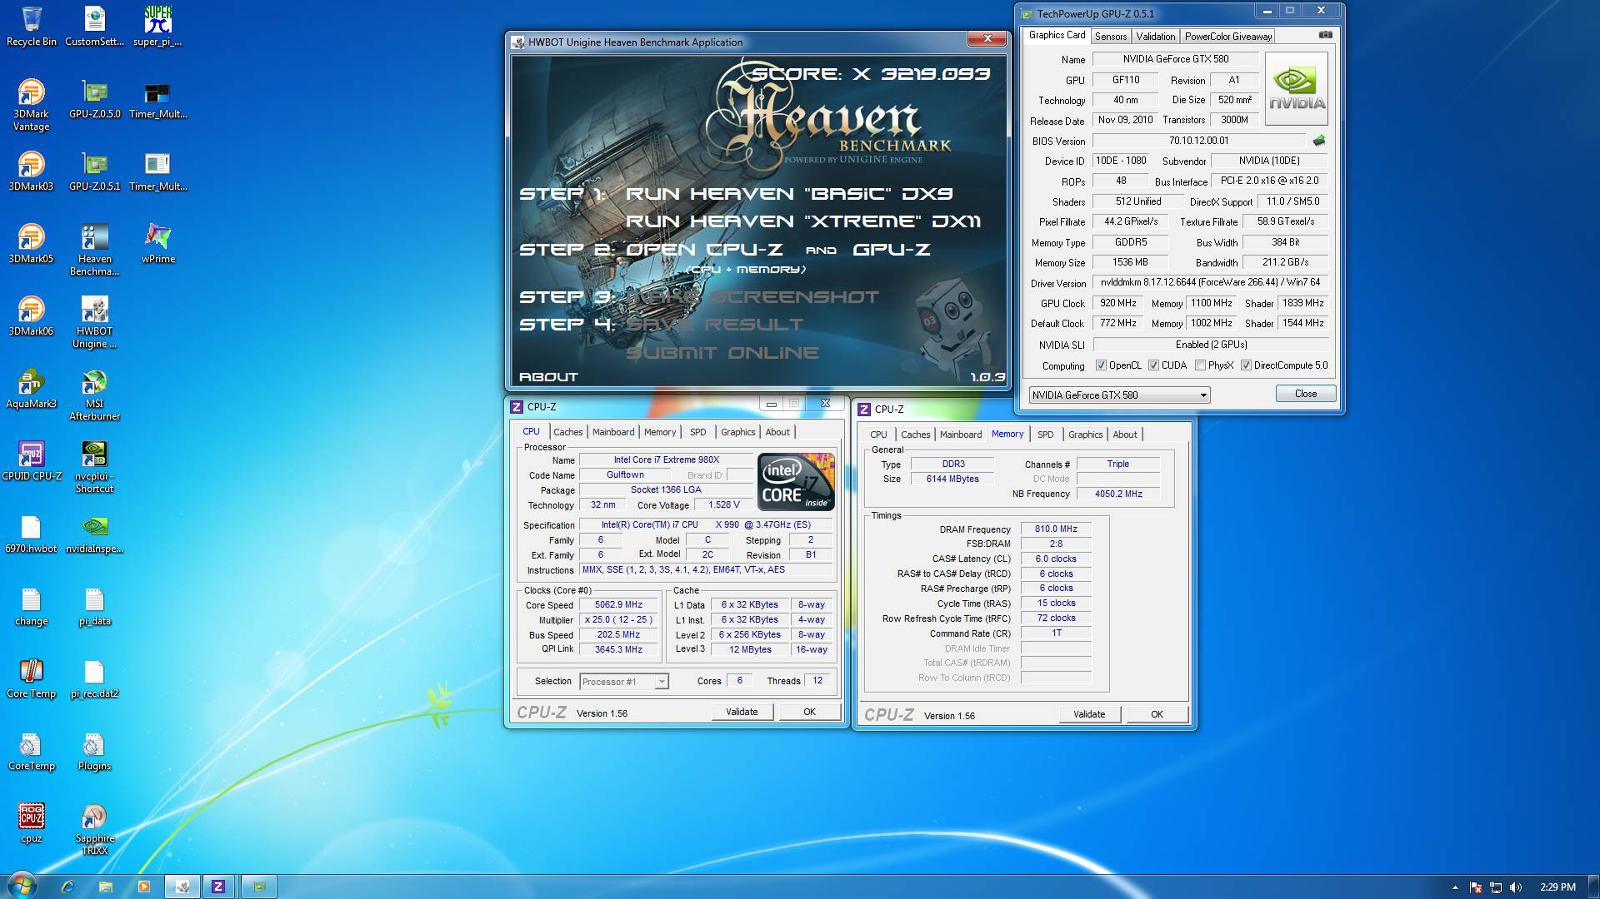Open the CPUID CPU-Z desktop shortcut
The width and height of the screenshot is (1600, 899).
31,461
